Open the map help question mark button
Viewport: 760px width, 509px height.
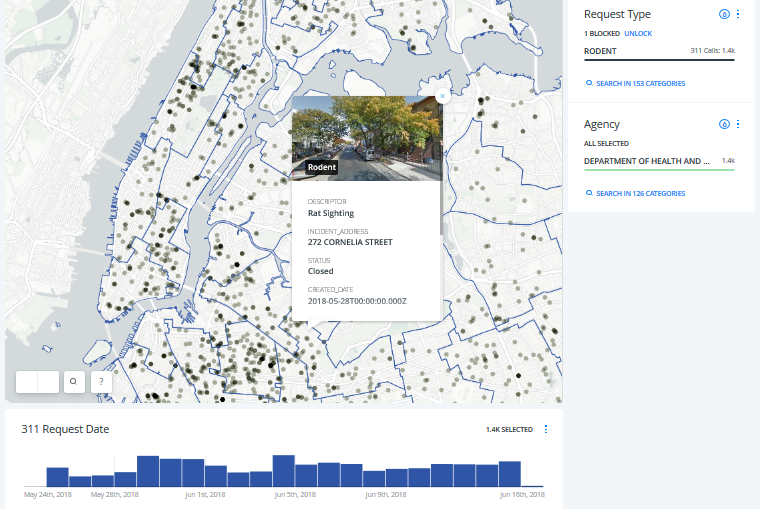(x=101, y=382)
